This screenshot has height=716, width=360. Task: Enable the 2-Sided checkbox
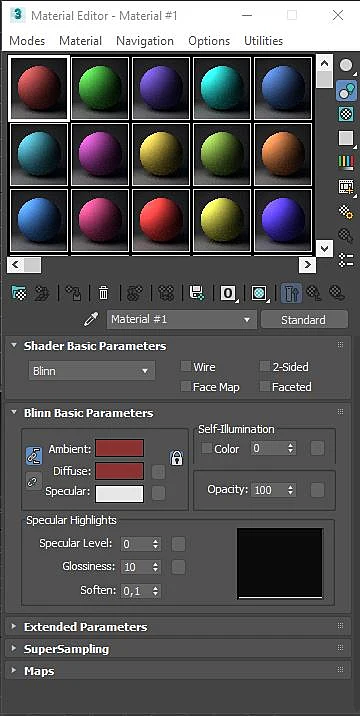click(265, 367)
